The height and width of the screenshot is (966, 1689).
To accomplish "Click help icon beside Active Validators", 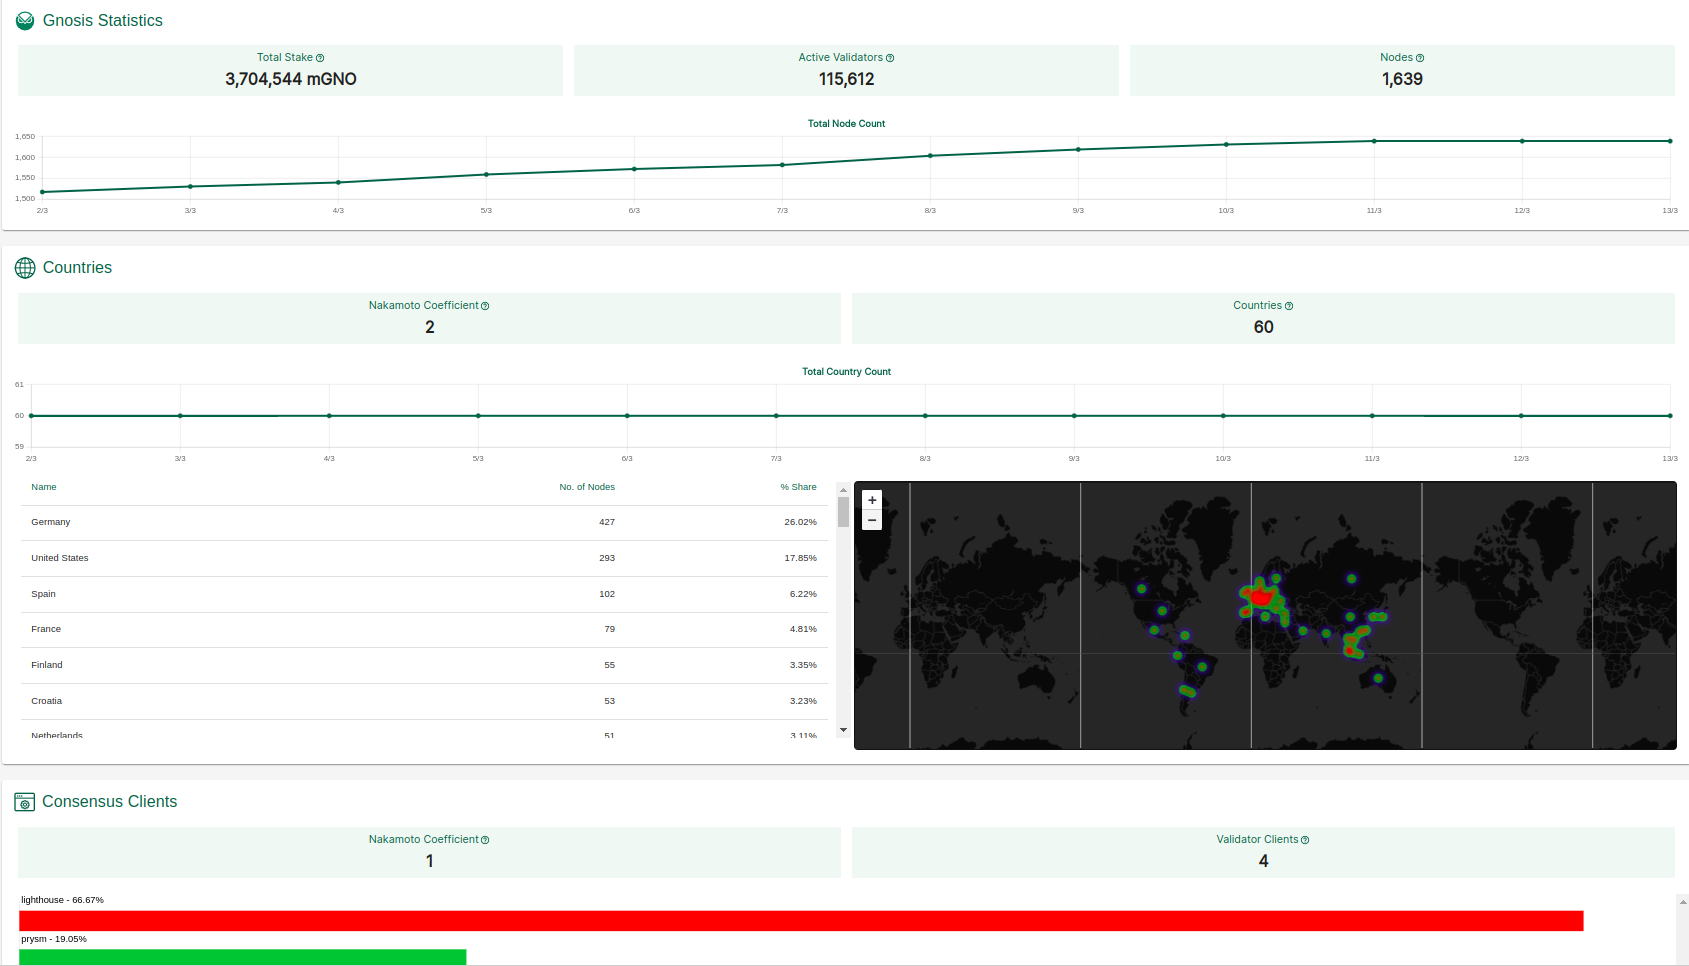I will pyautogui.click(x=890, y=58).
